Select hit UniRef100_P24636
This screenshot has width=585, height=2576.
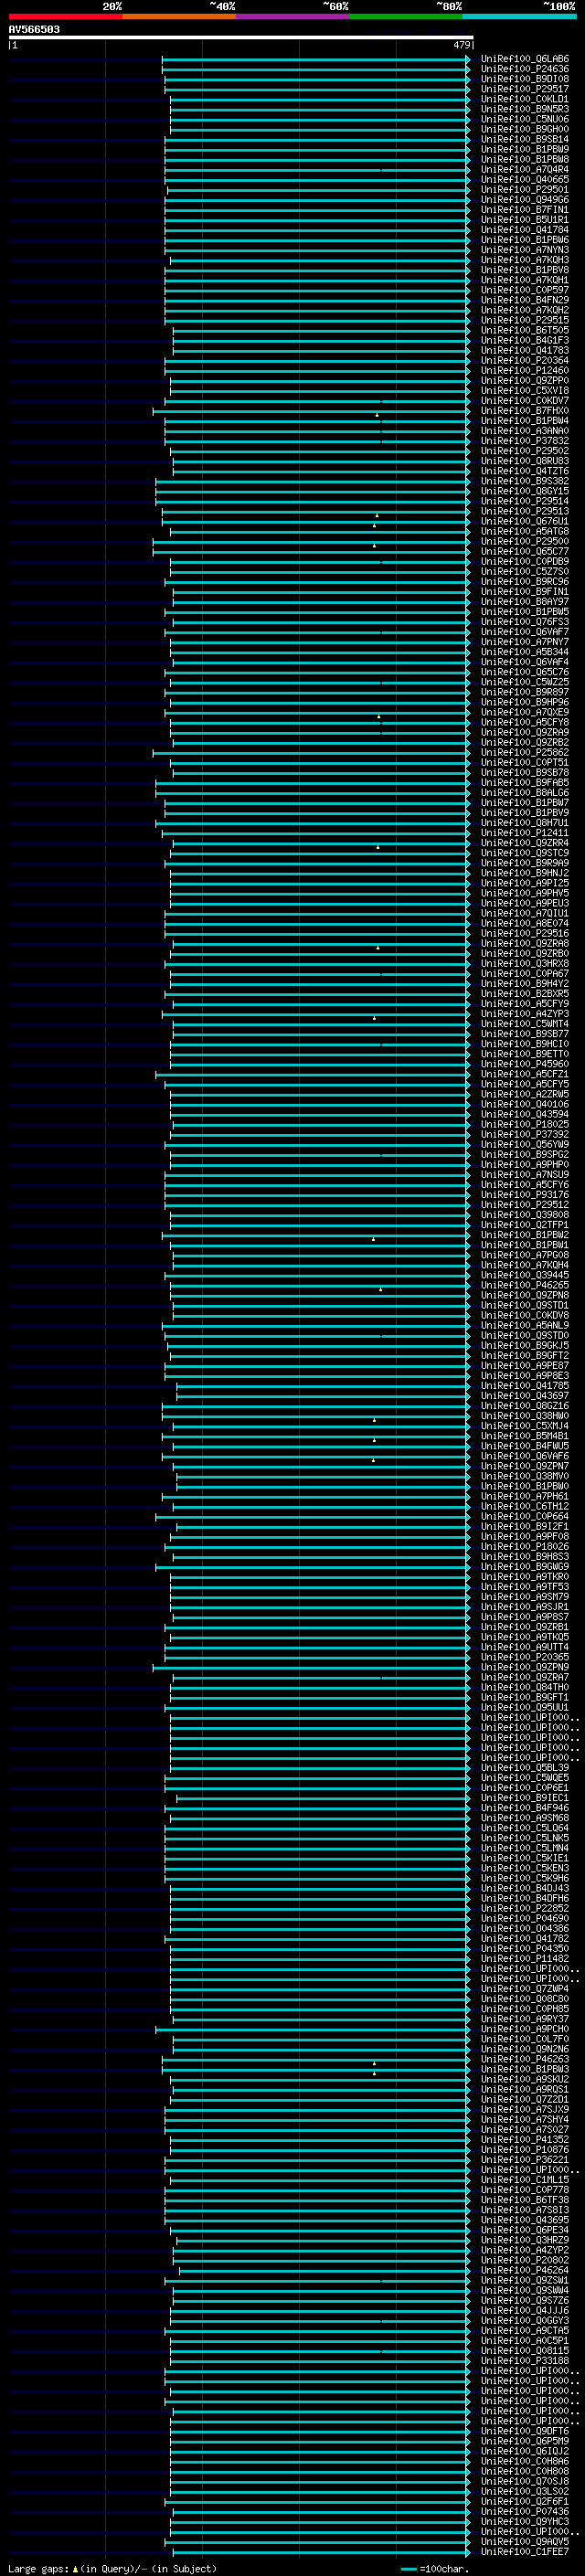coord(525,69)
